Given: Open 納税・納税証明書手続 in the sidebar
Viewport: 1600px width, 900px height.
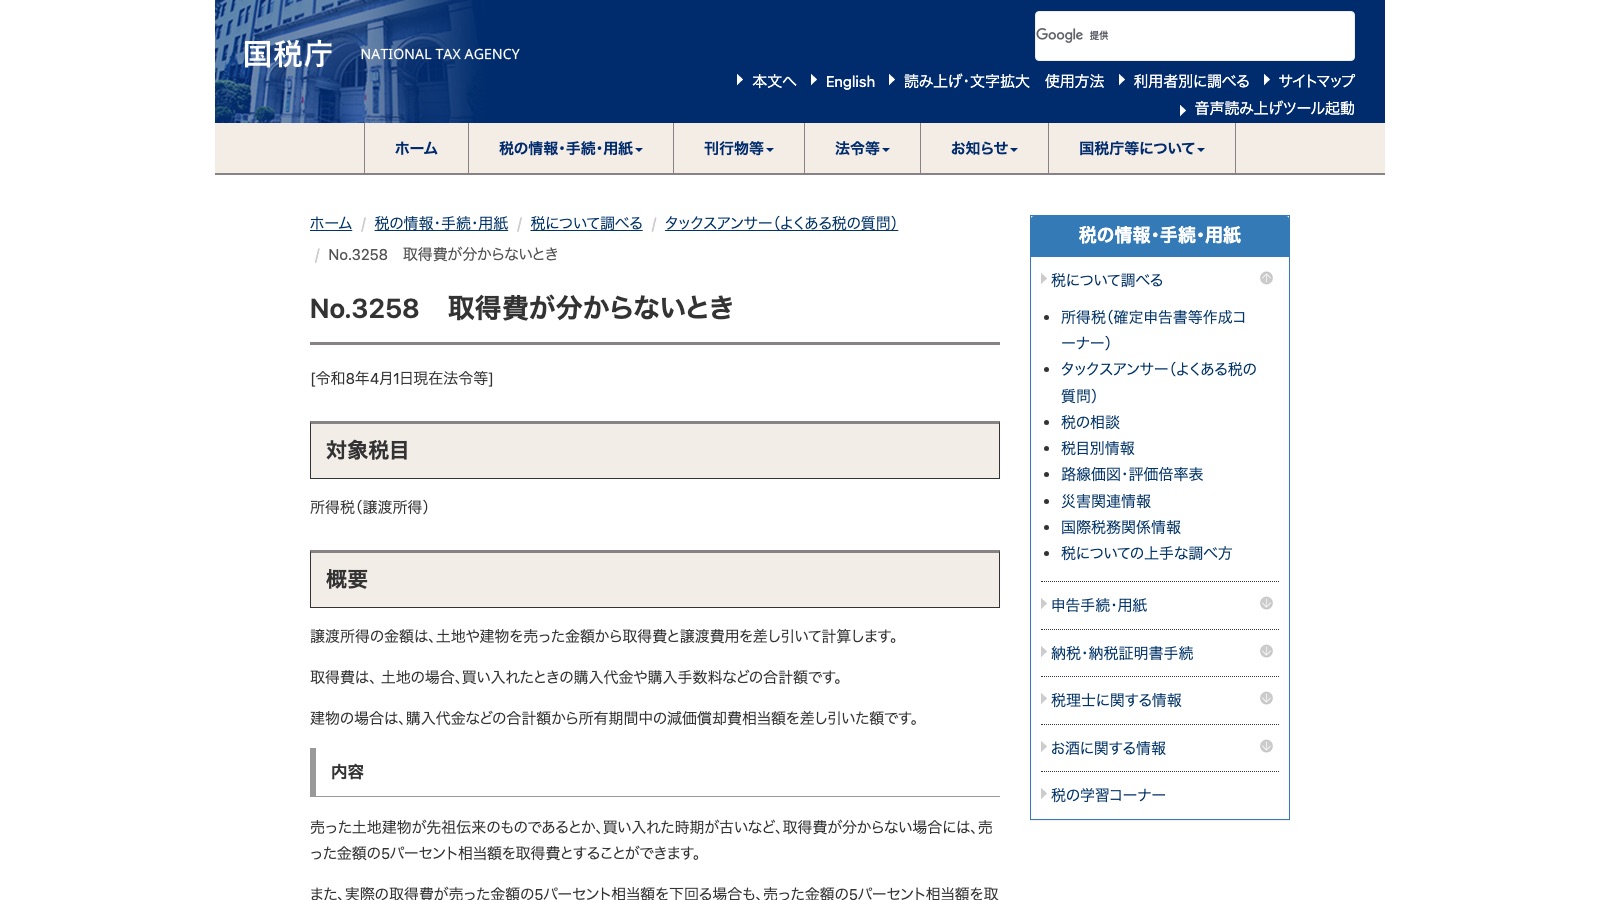Looking at the screenshot, I should [x=1122, y=653].
